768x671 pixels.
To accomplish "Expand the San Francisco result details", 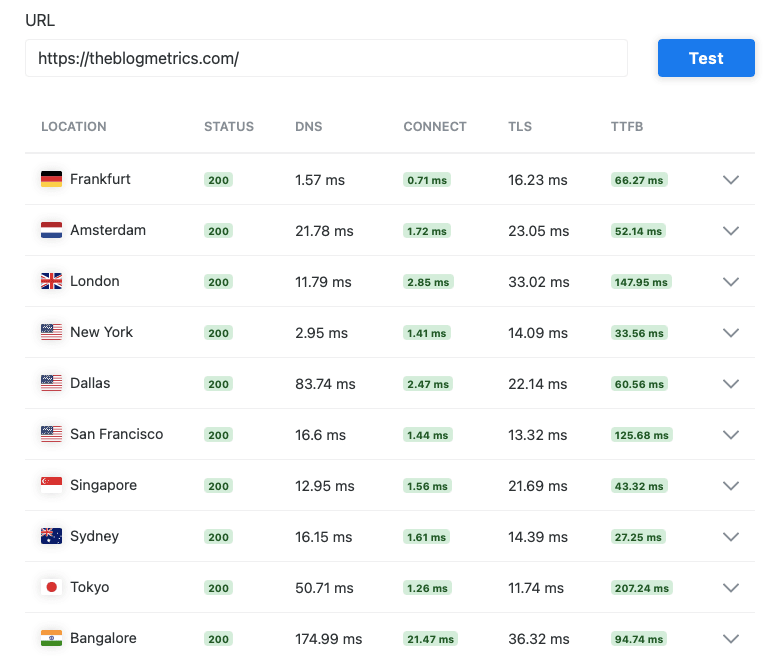I will click(x=731, y=435).
